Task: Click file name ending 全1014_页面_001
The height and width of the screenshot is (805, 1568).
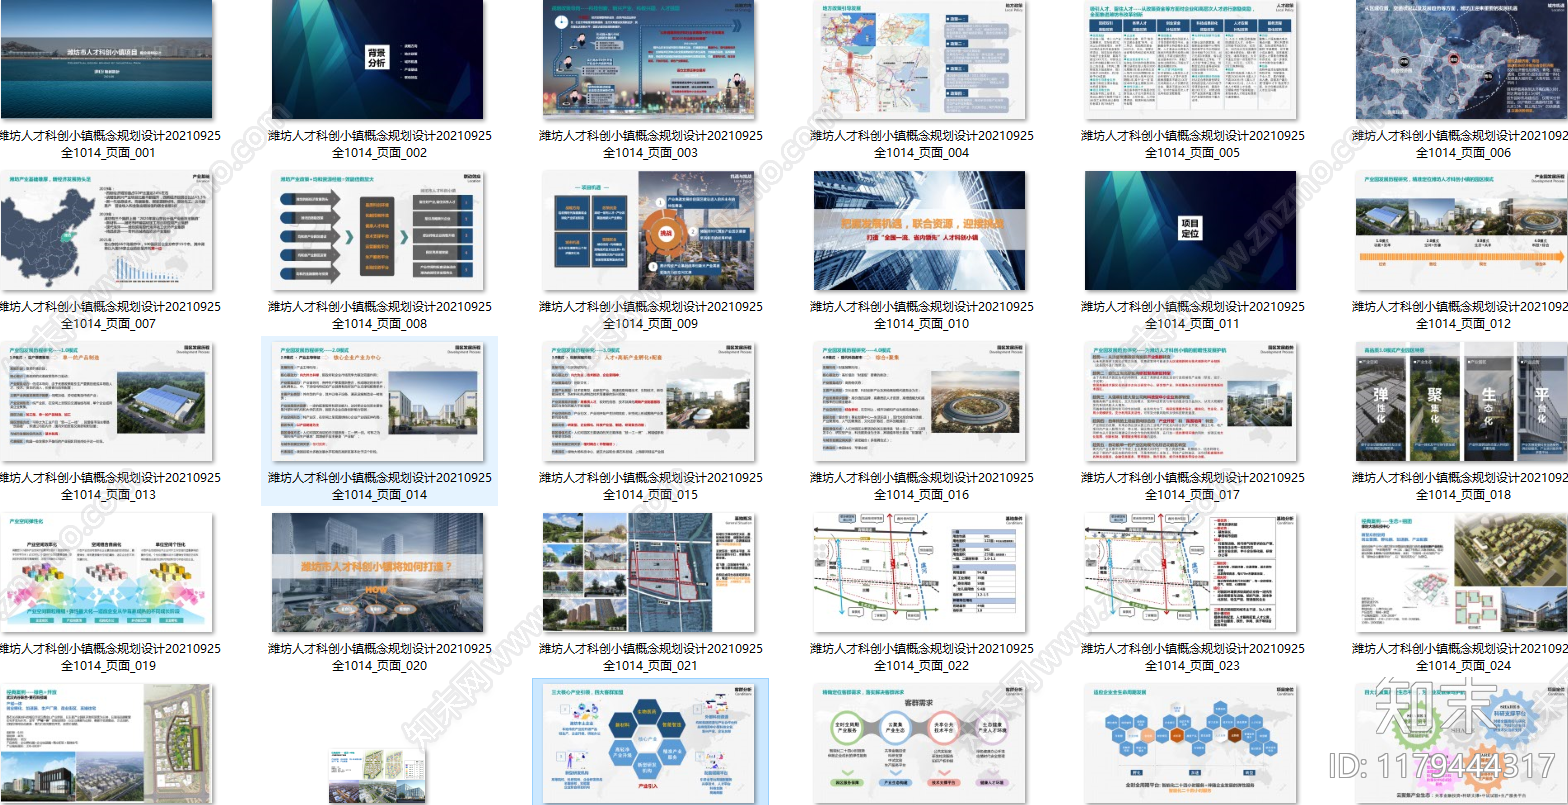Action: [x=108, y=144]
